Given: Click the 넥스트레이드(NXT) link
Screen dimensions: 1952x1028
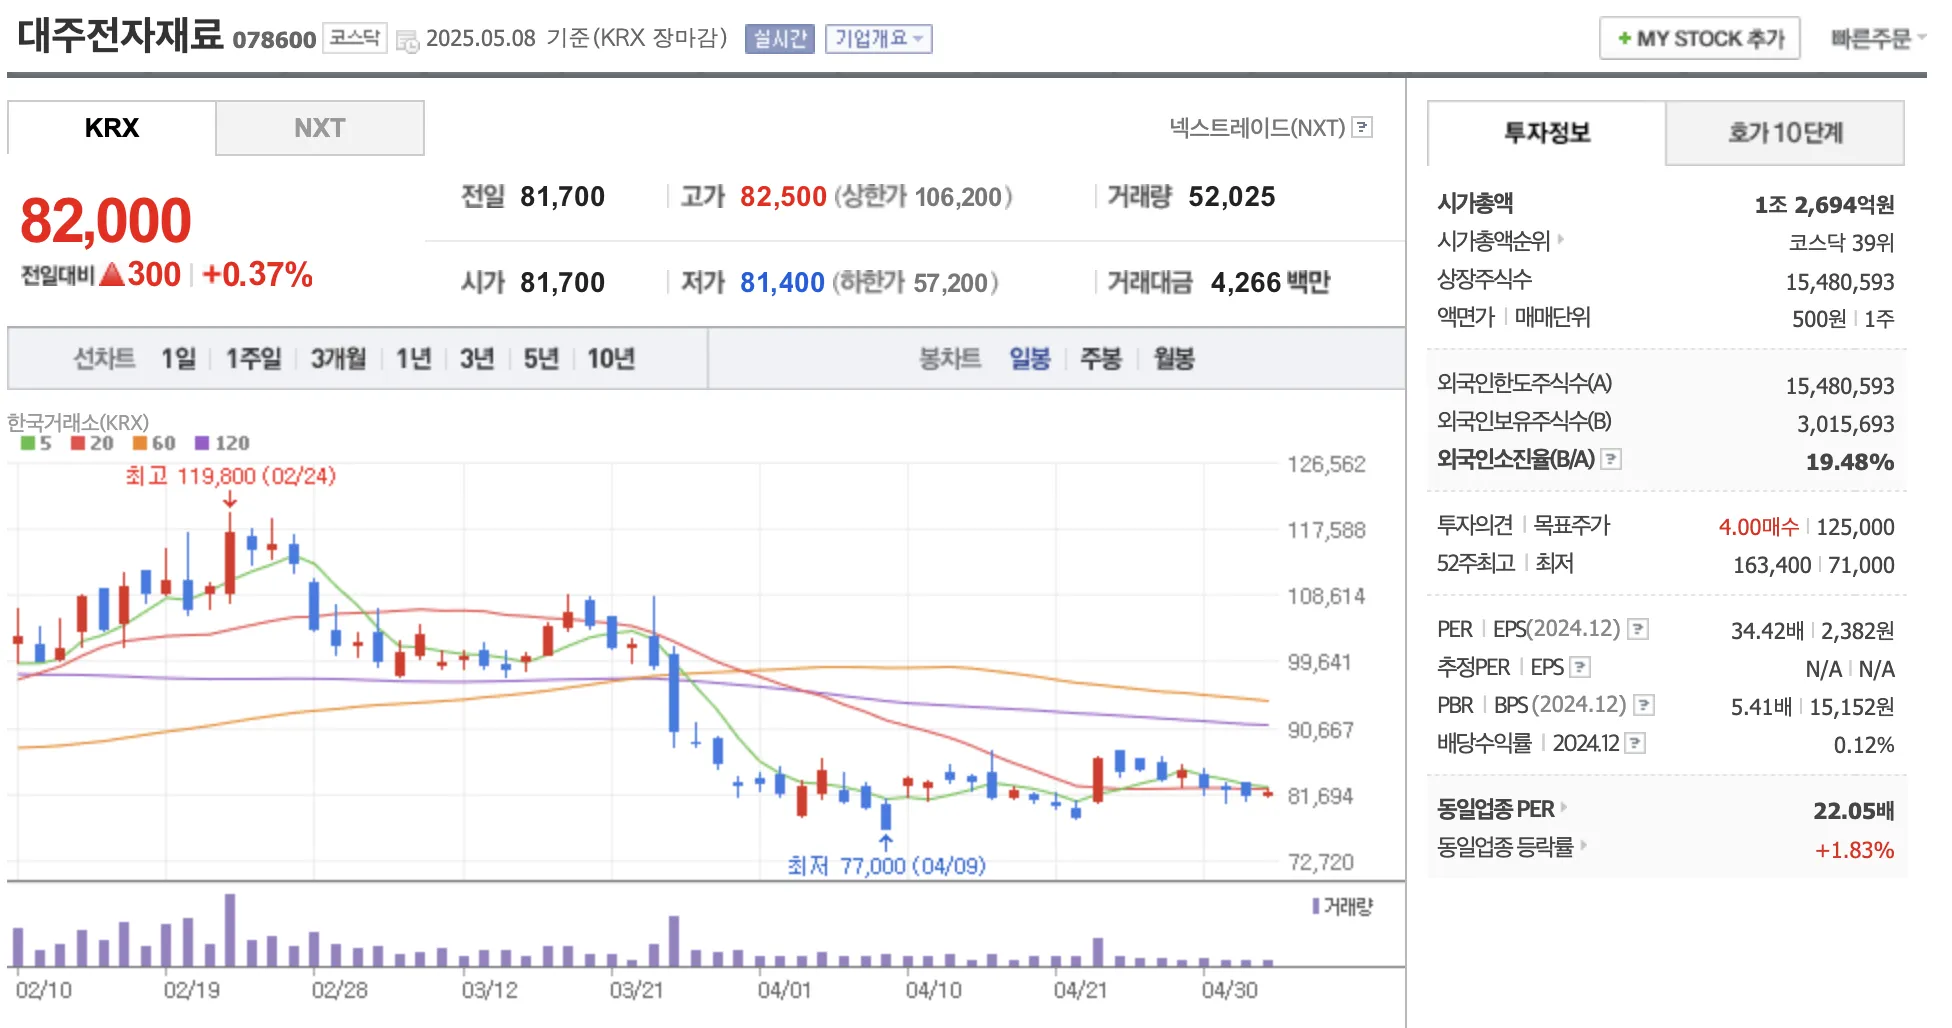Looking at the screenshot, I should 1257,128.
